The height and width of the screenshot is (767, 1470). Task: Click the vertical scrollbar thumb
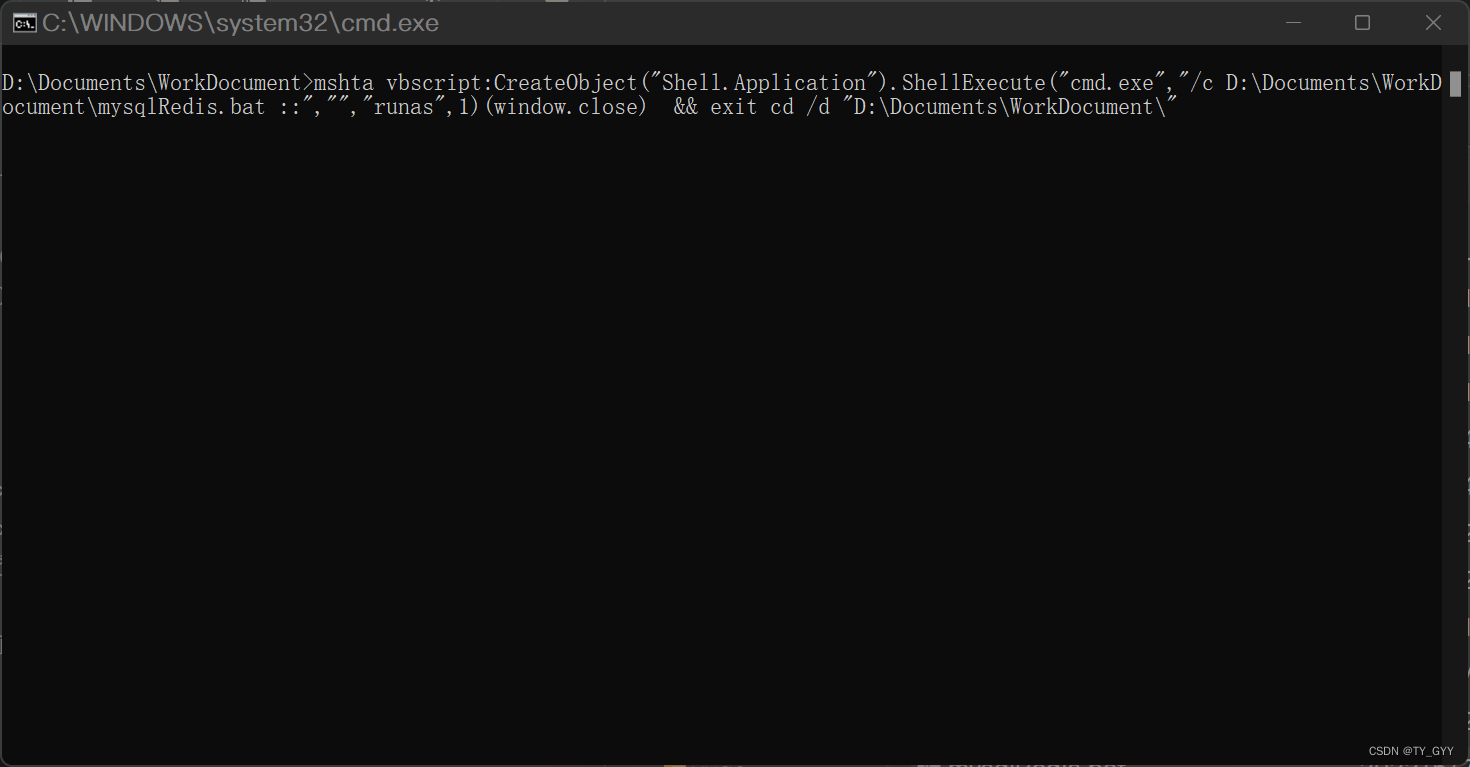pyautogui.click(x=1455, y=83)
